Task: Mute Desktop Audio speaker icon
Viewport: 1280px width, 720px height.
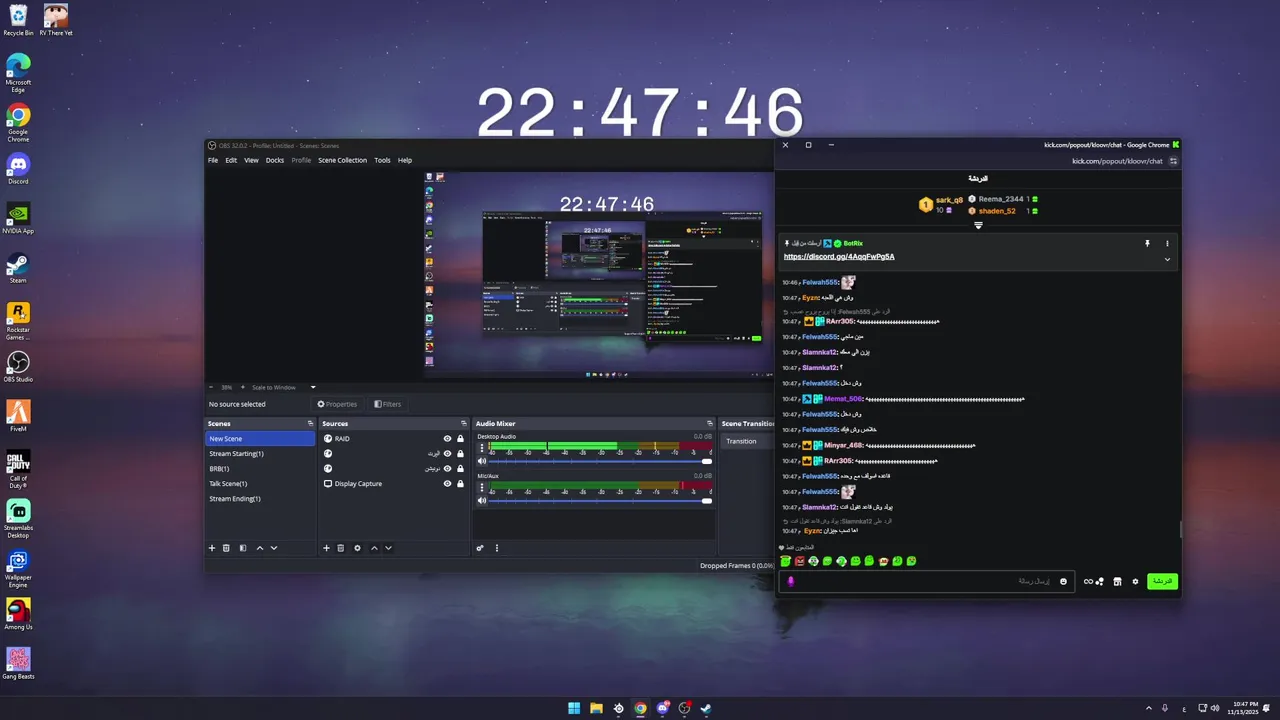Action: (x=482, y=461)
